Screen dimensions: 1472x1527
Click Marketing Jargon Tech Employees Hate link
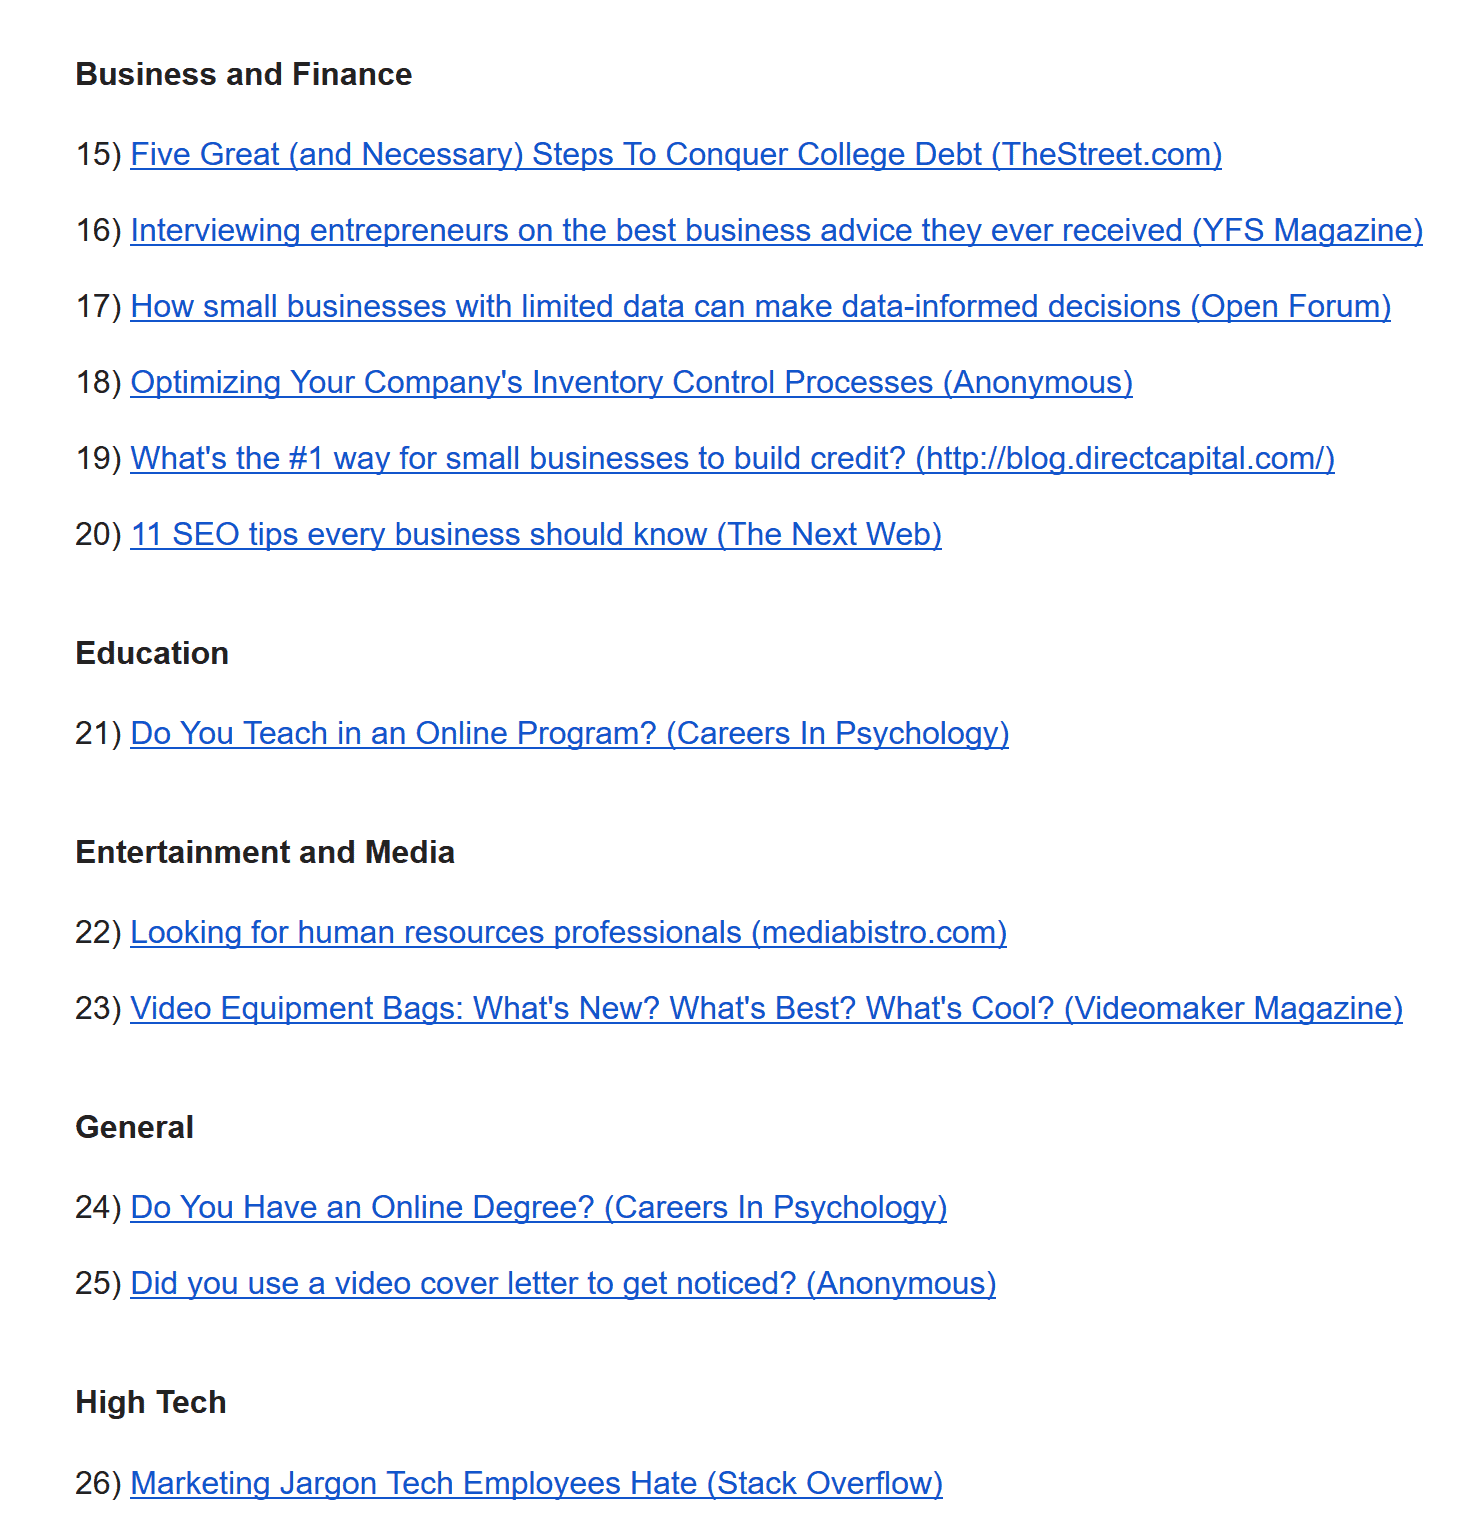pos(536,1484)
